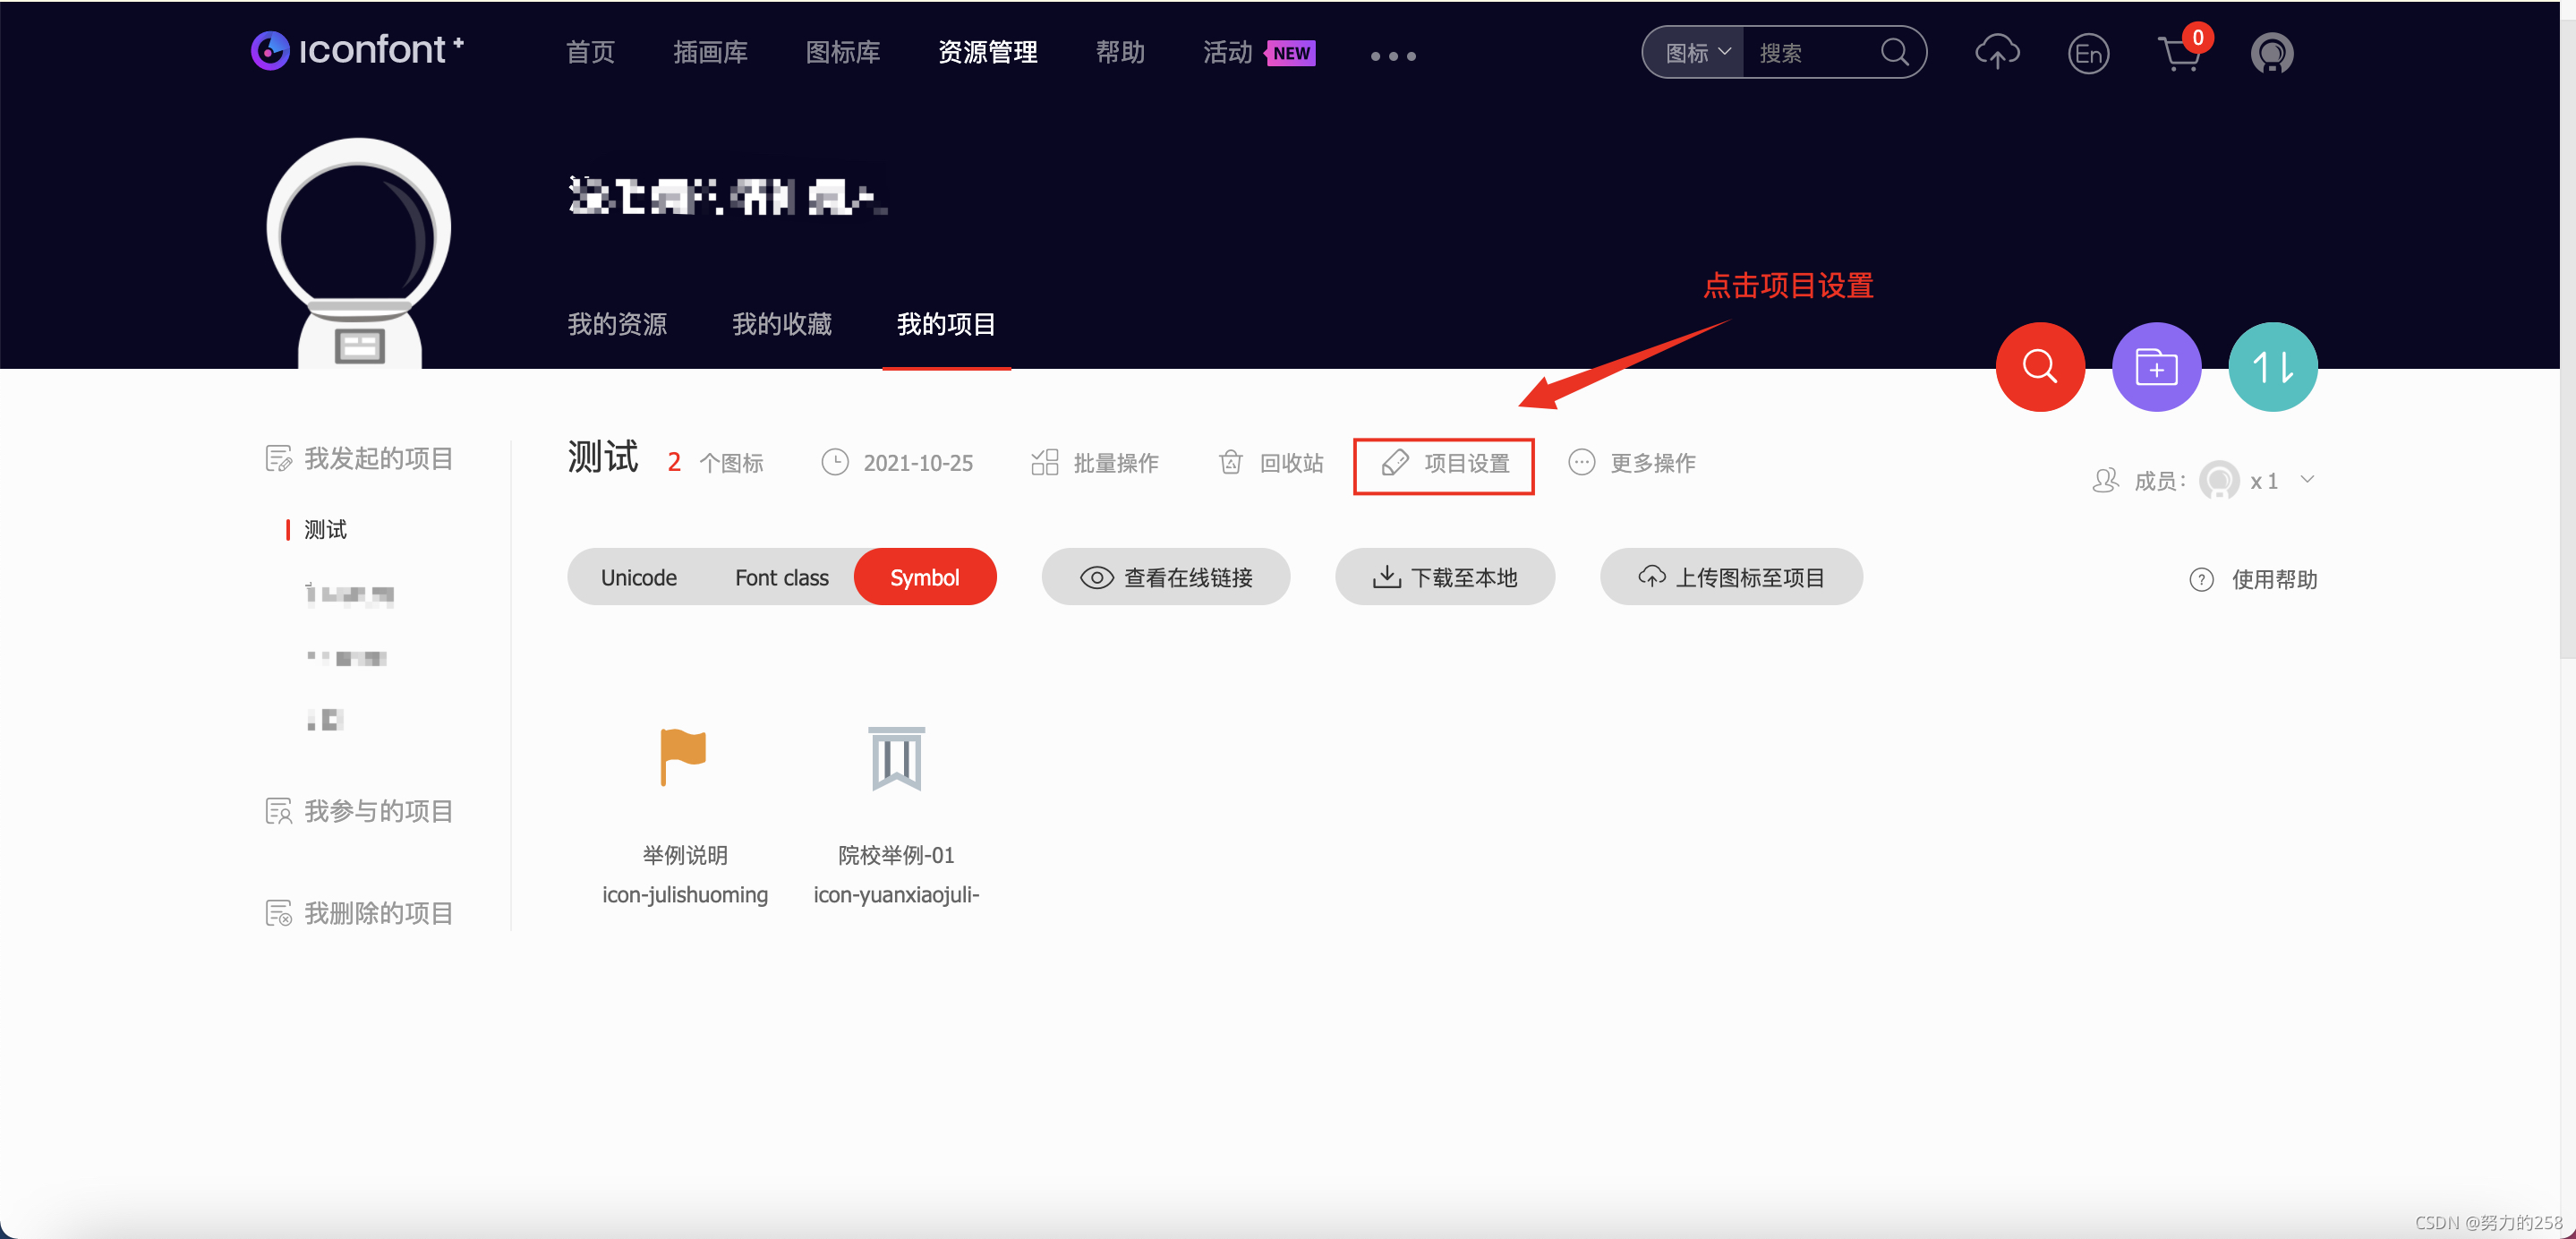This screenshot has height=1239, width=2576.
Task: Select the 院校举例-01 bookmark icon
Action: pos(896,759)
